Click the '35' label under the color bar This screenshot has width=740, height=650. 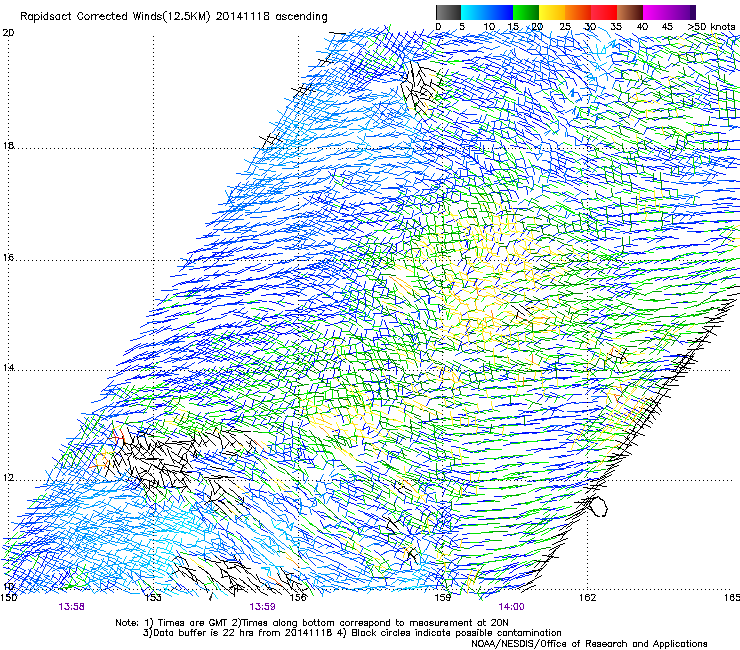[x=616, y=27]
